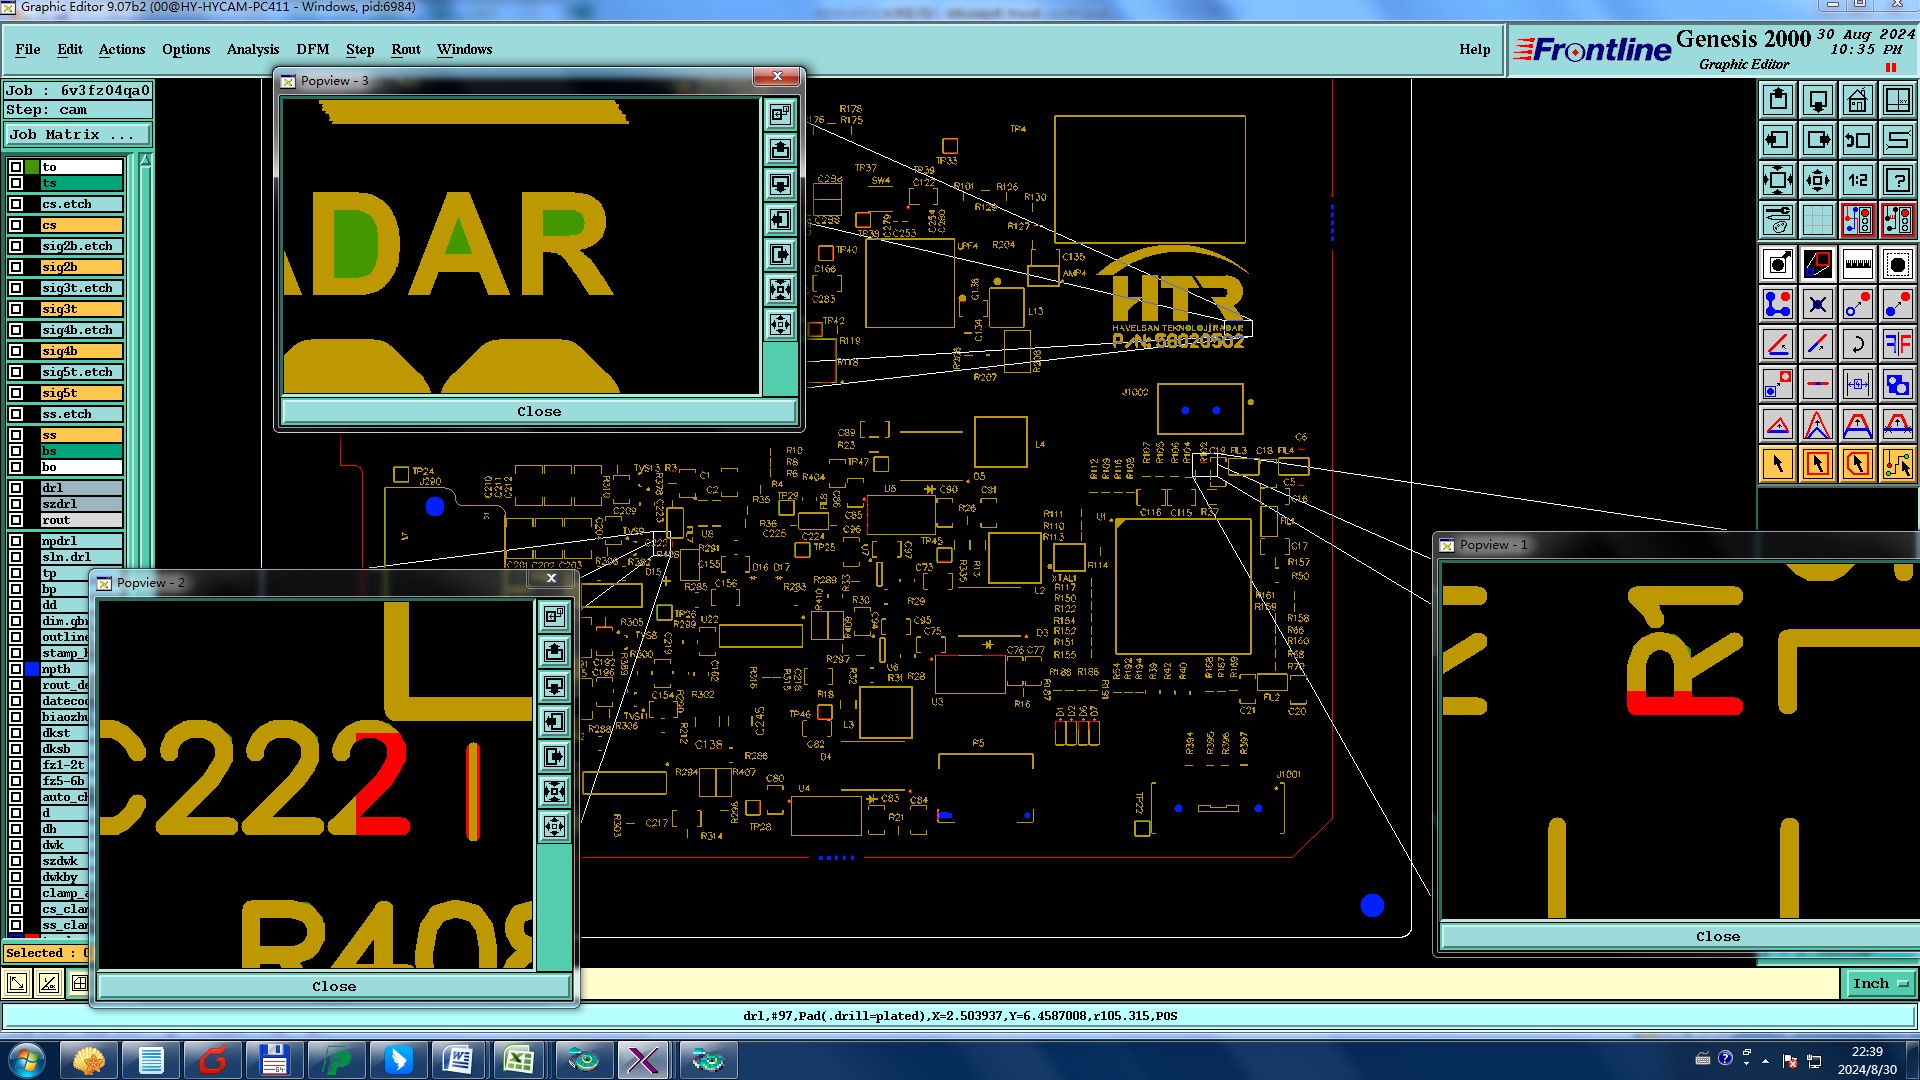
Task: Click the Home view icon
Action: coord(1857,100)
